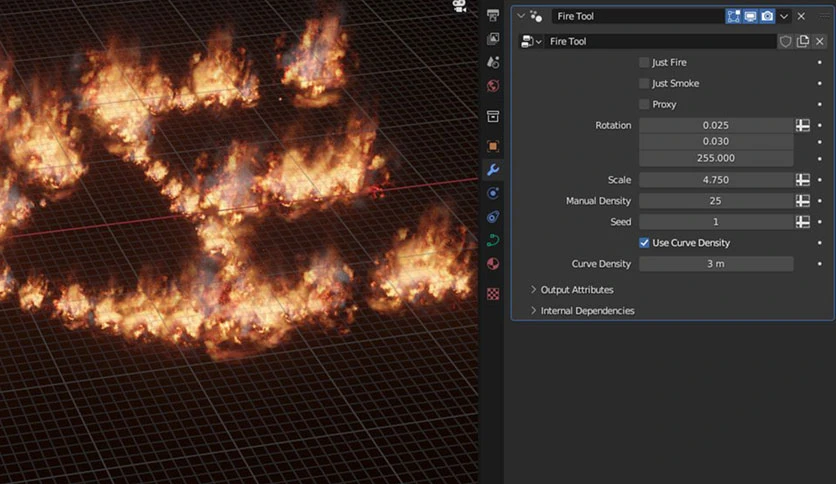Toggle fake user shield for node group
This screenshot has height=484, width=836.
[x=785, y=42]
